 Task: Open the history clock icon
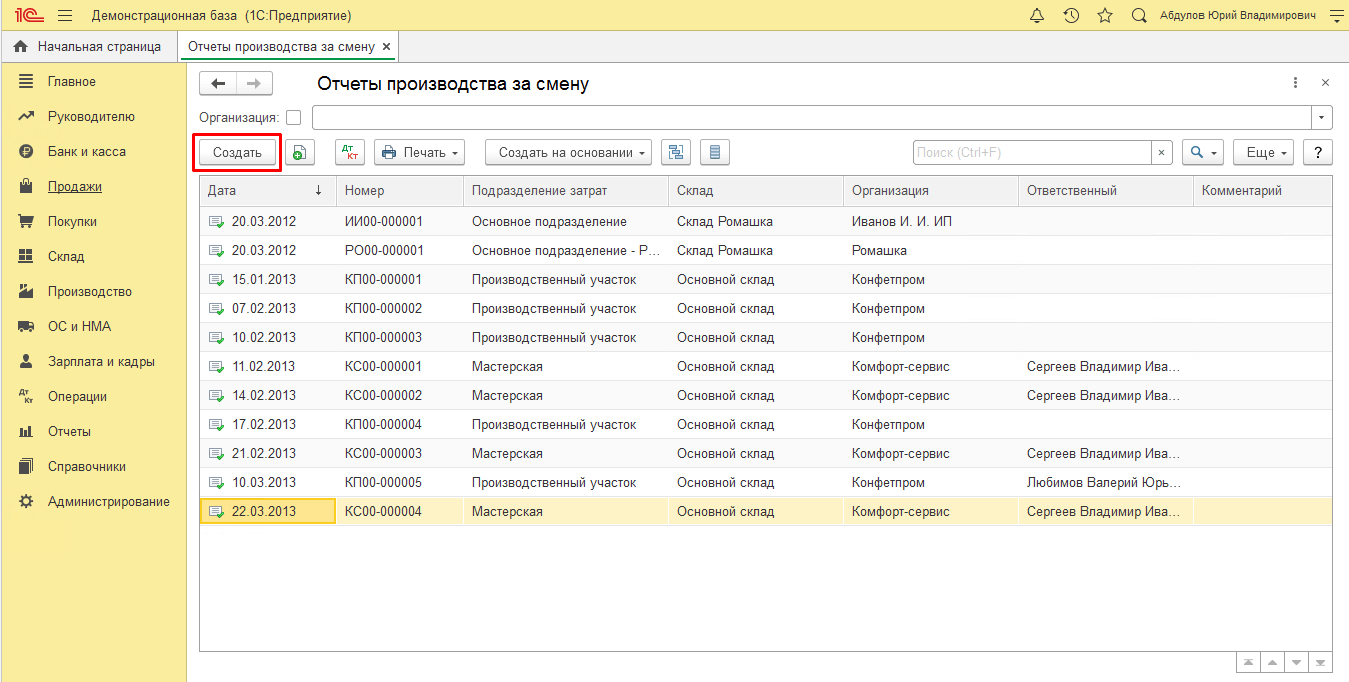coord(1071,16)
